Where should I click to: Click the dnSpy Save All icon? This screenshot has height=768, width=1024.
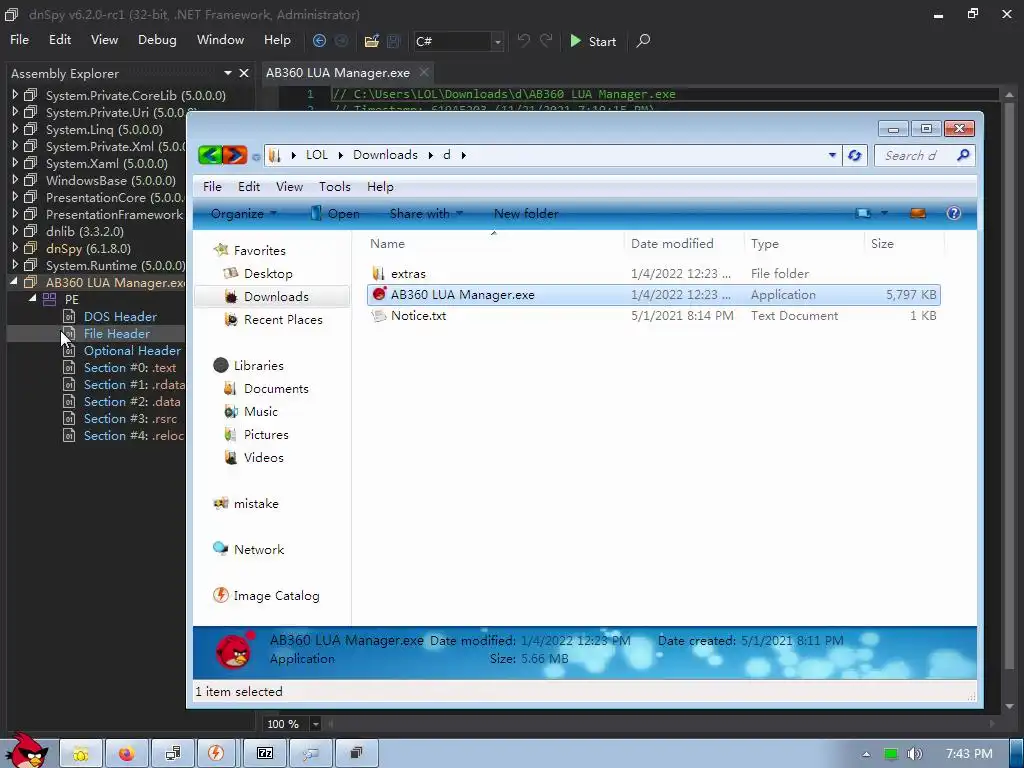point(394,41)
